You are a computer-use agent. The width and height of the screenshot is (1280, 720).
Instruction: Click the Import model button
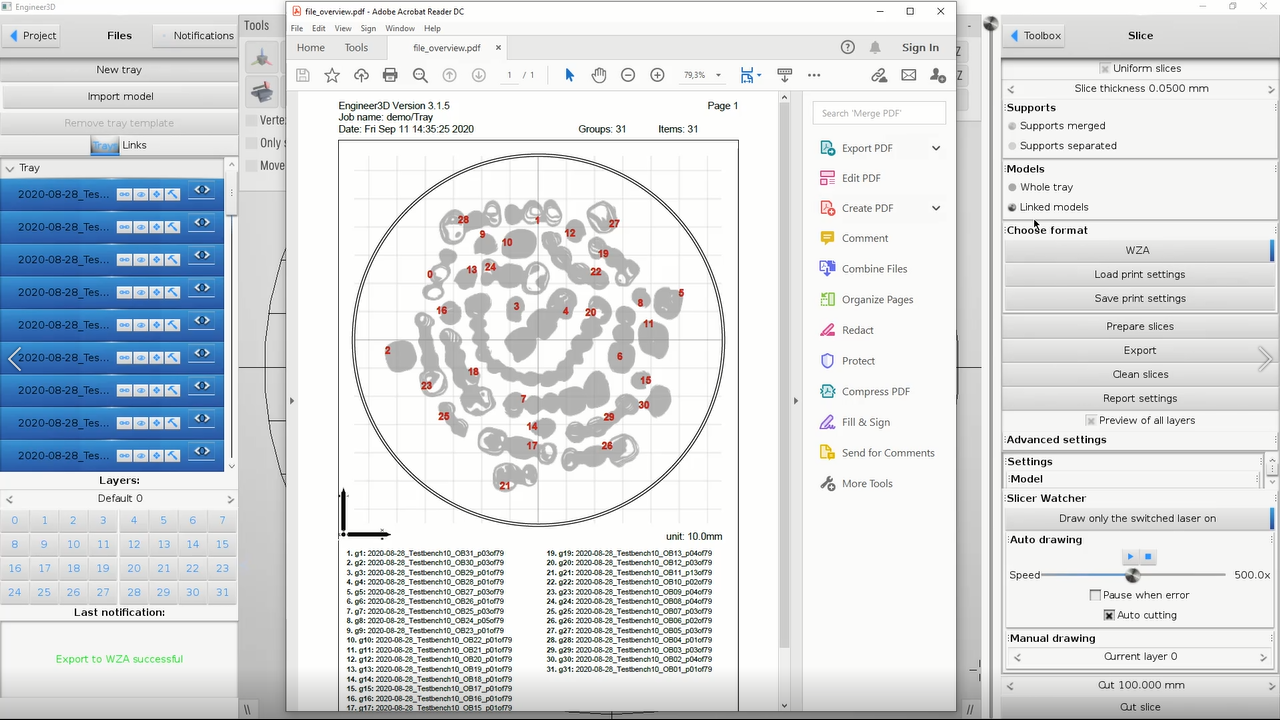point(119,96)
